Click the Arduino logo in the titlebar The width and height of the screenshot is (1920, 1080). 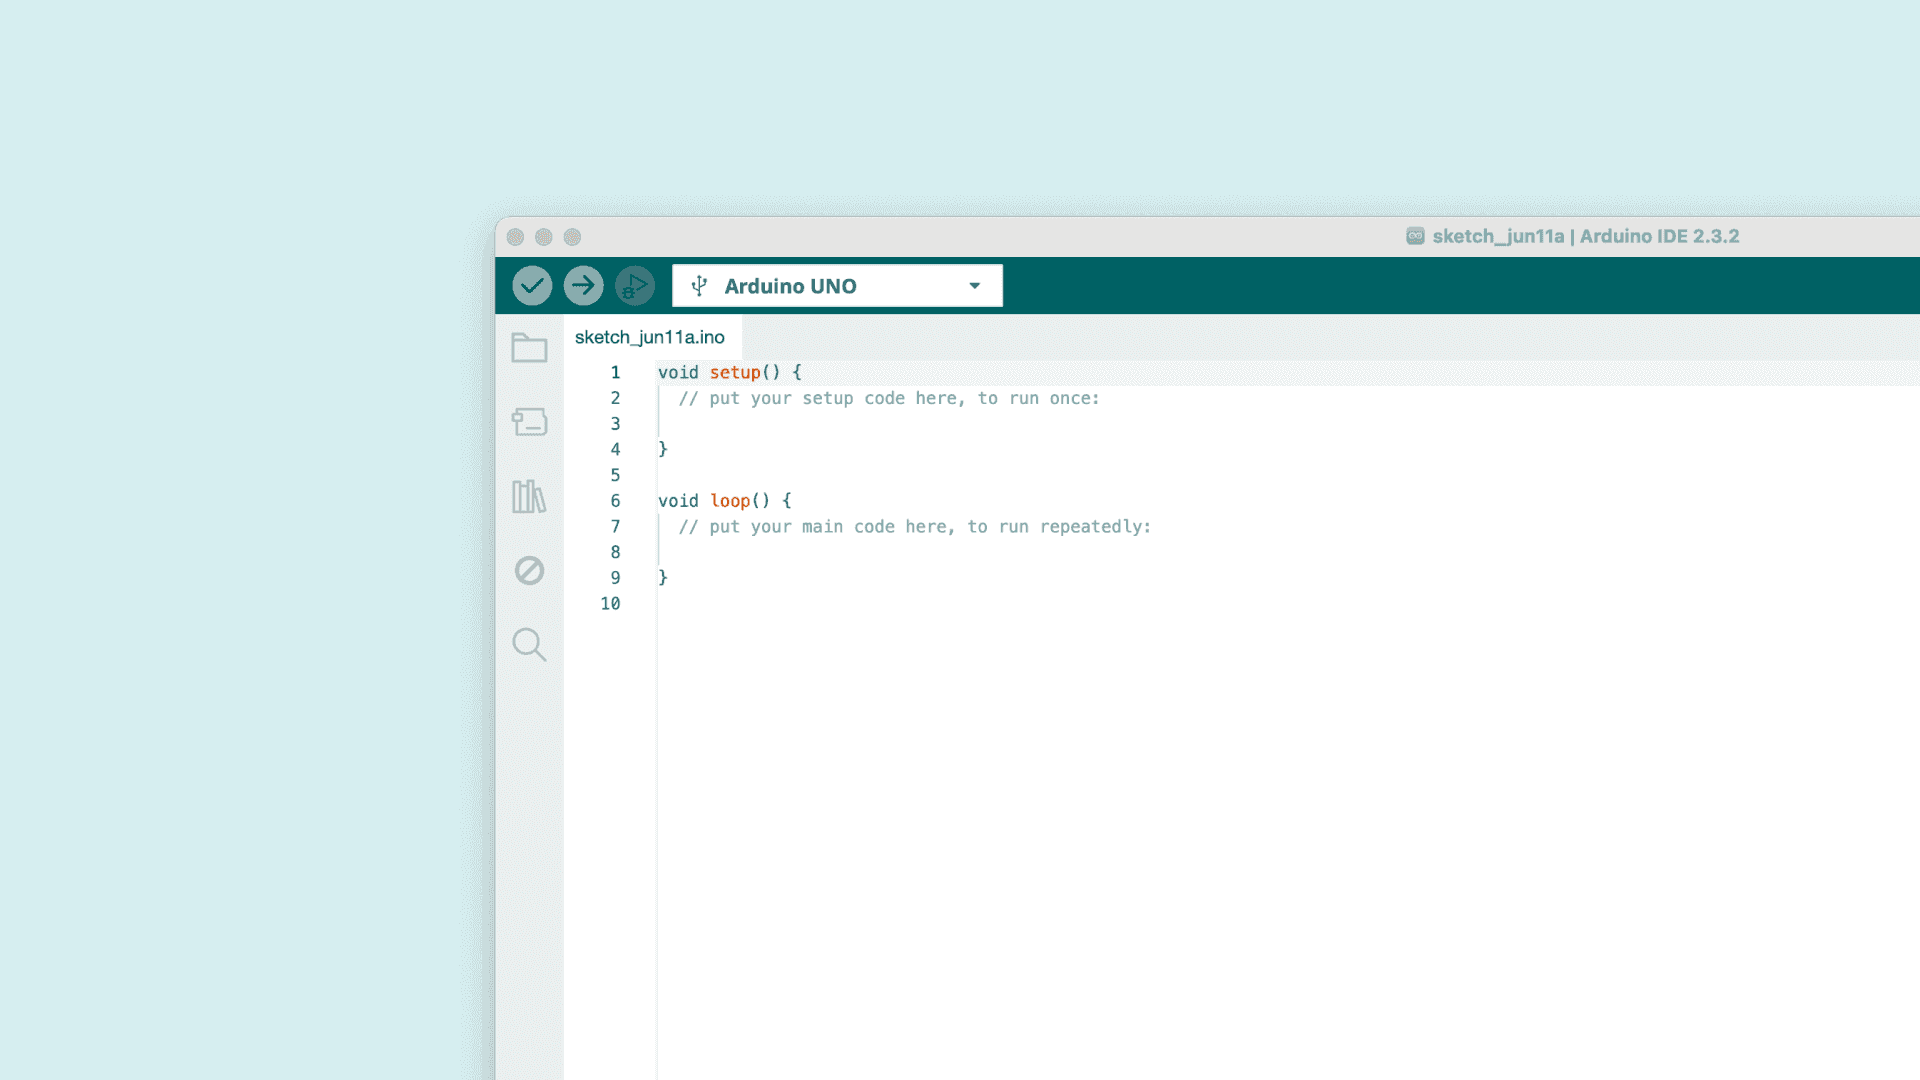tap(1415, 236)
